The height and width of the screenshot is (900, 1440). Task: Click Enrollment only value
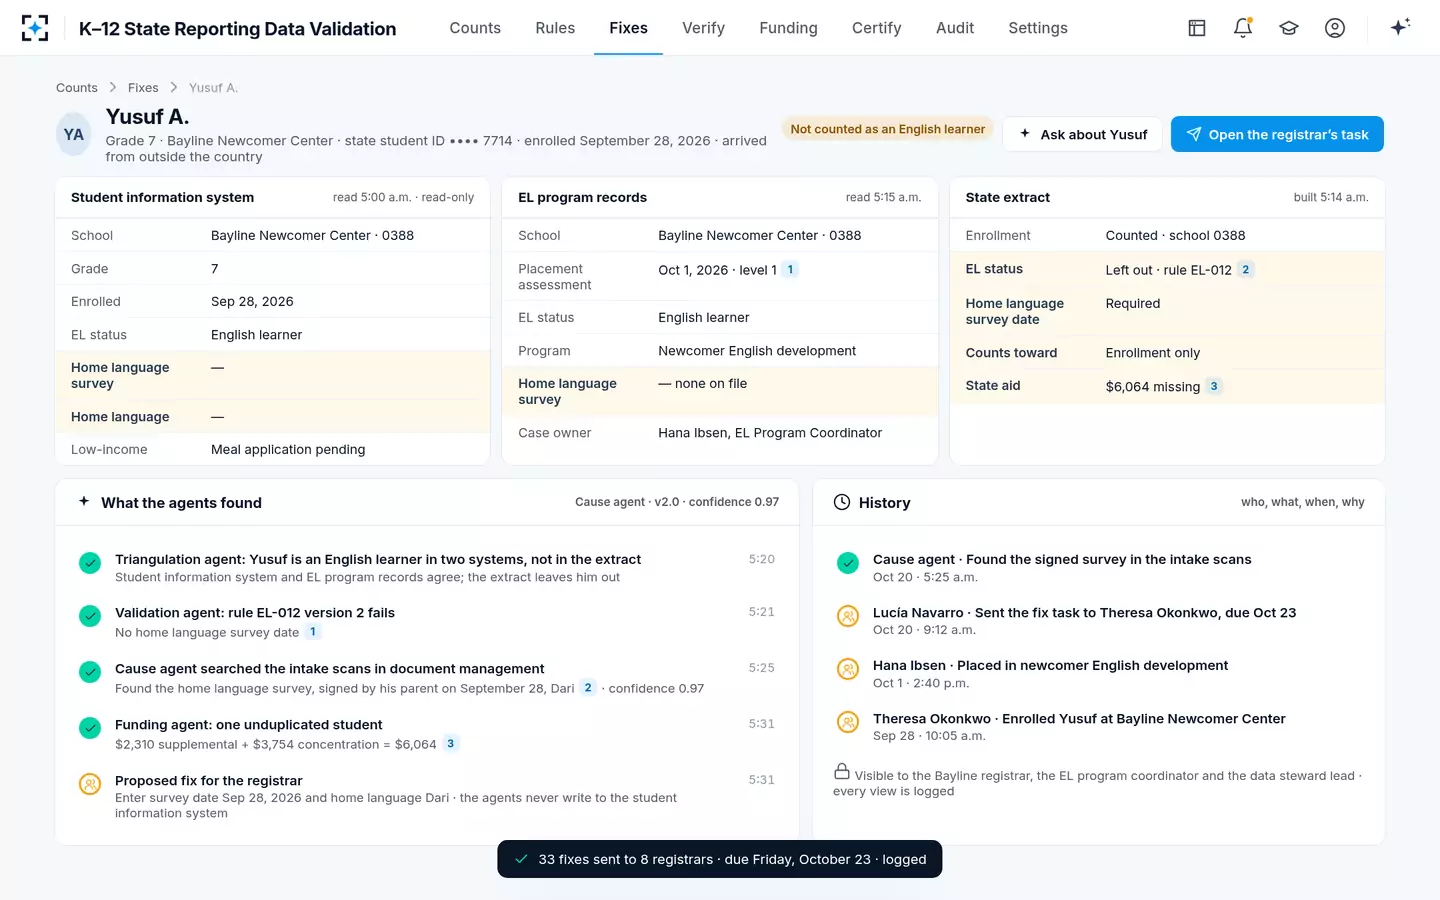[x=1153, y=353]
